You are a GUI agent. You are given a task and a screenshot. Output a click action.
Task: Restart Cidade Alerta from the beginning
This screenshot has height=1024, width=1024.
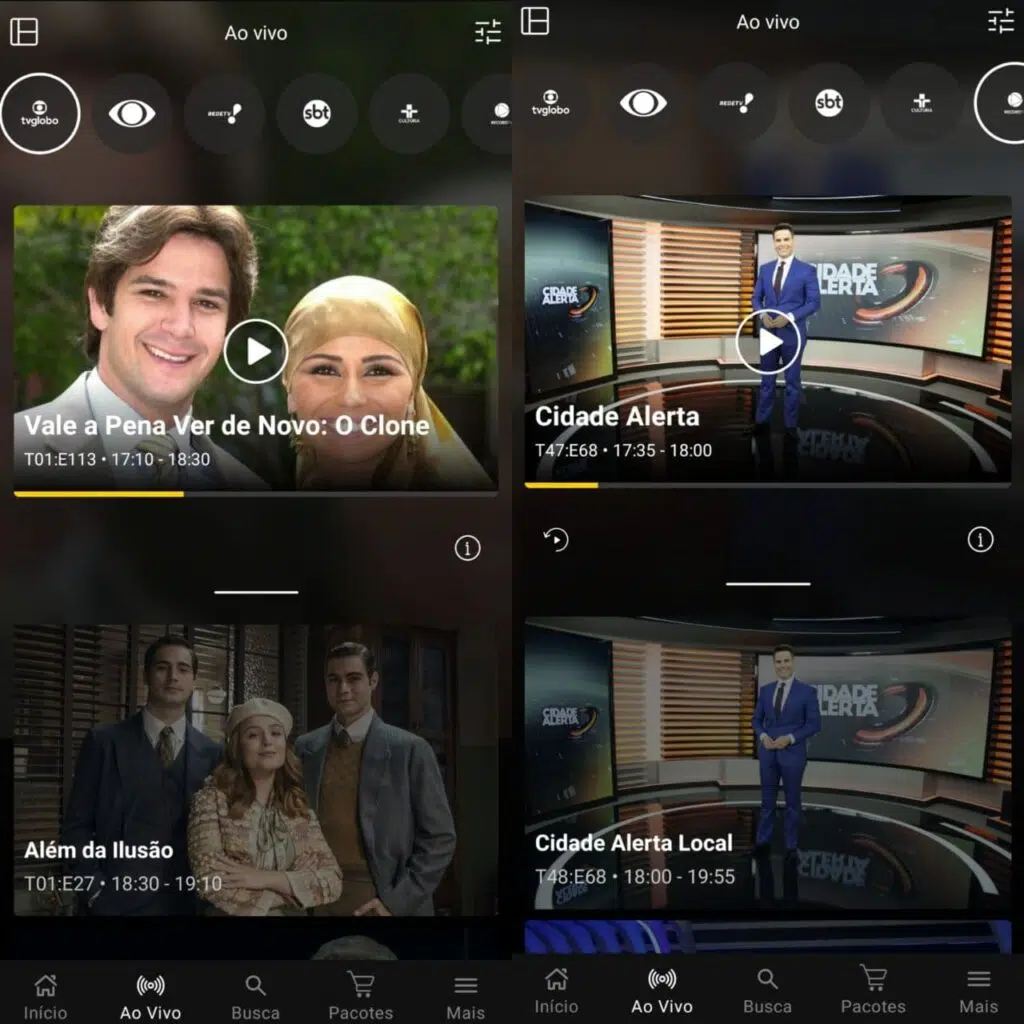coord(556,537)
